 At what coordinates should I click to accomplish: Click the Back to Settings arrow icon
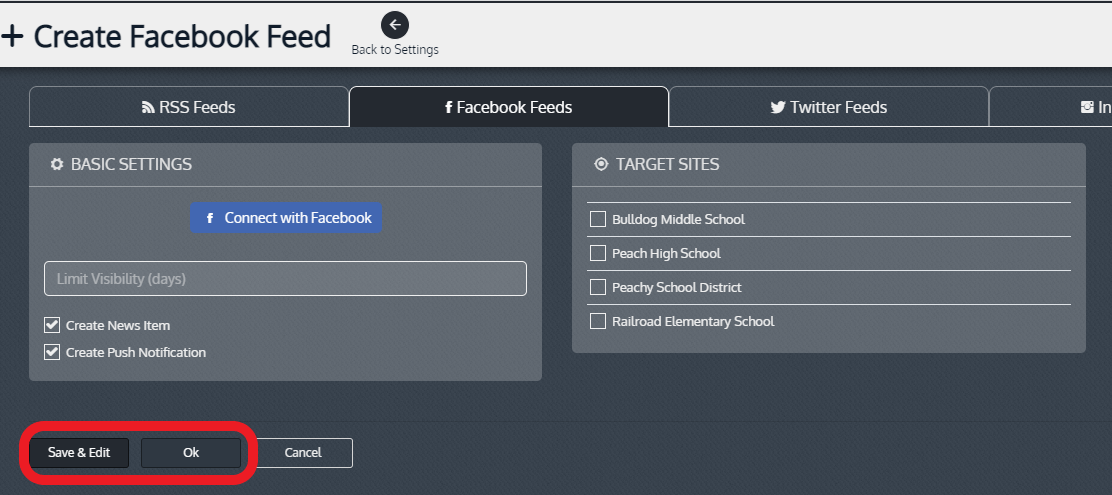395,25
